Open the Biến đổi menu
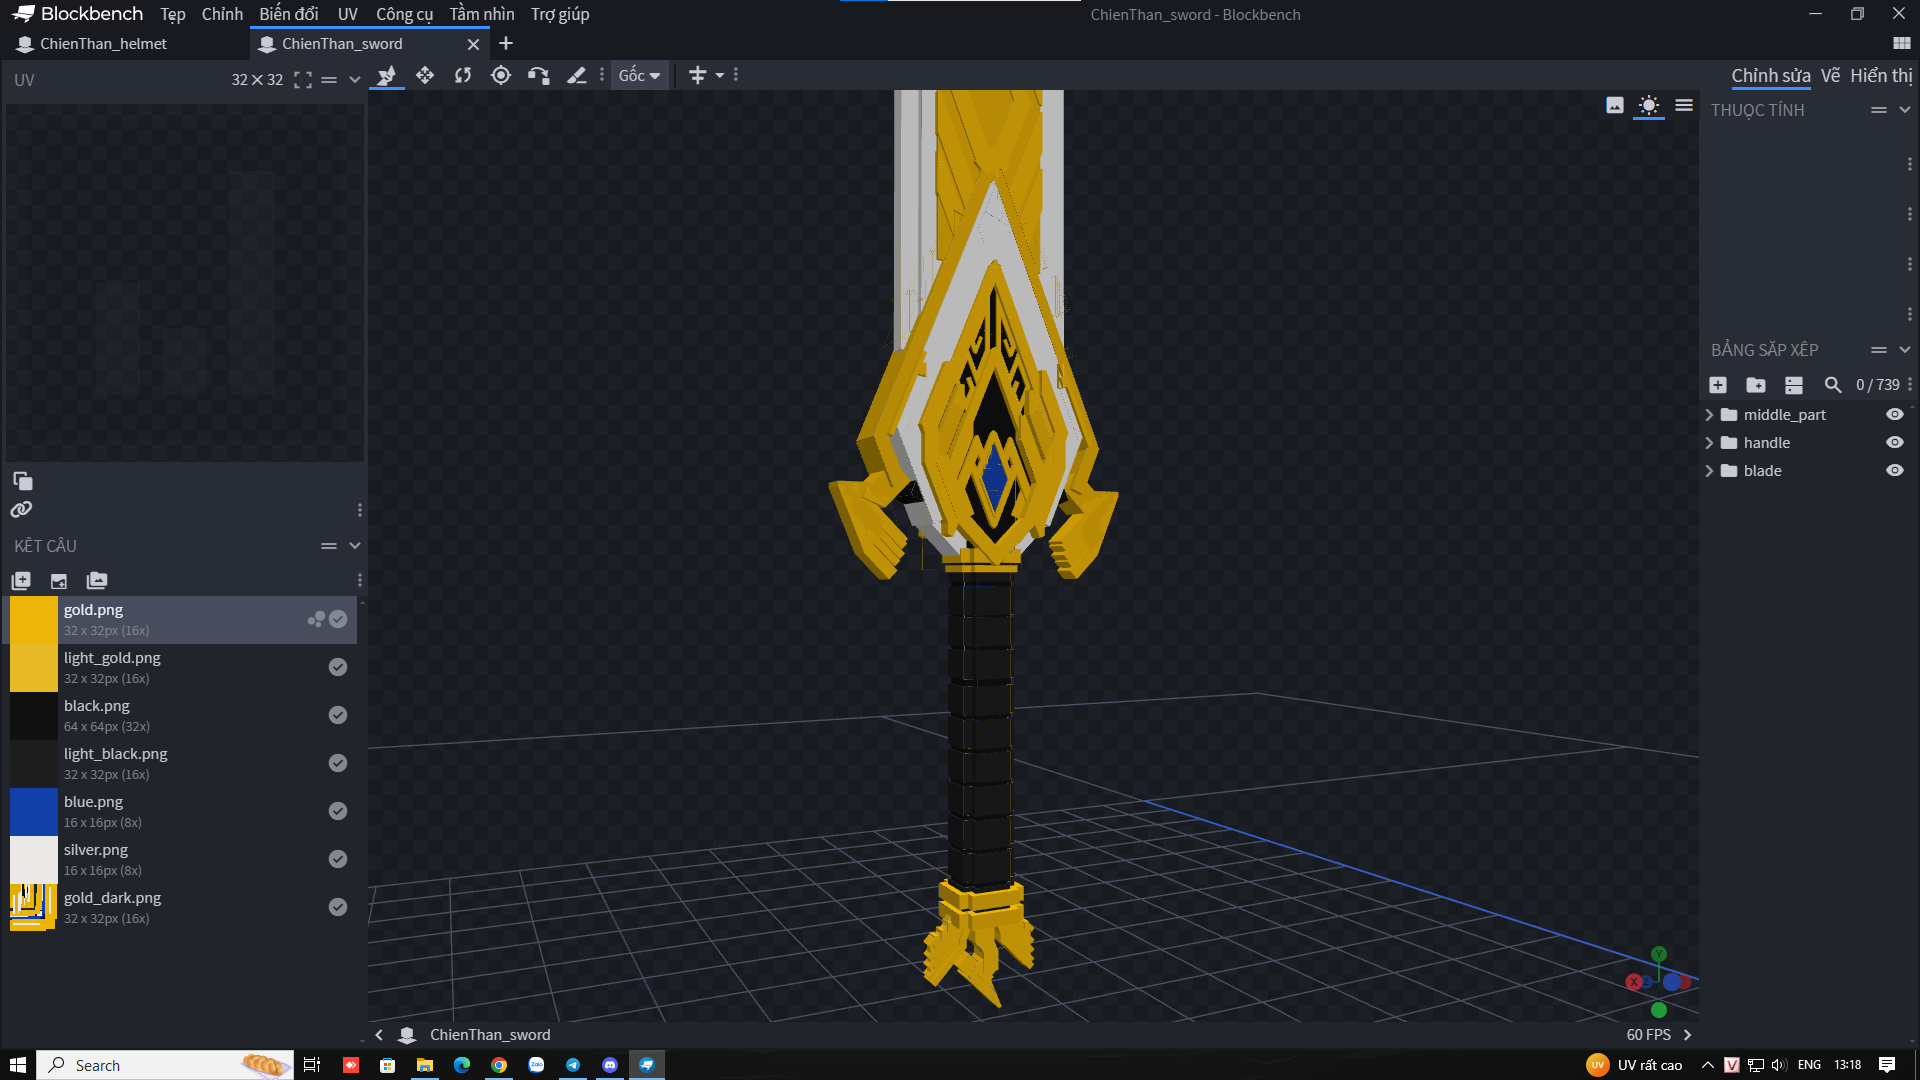Screen dimensions: 1920x1080 click(288, 14)
